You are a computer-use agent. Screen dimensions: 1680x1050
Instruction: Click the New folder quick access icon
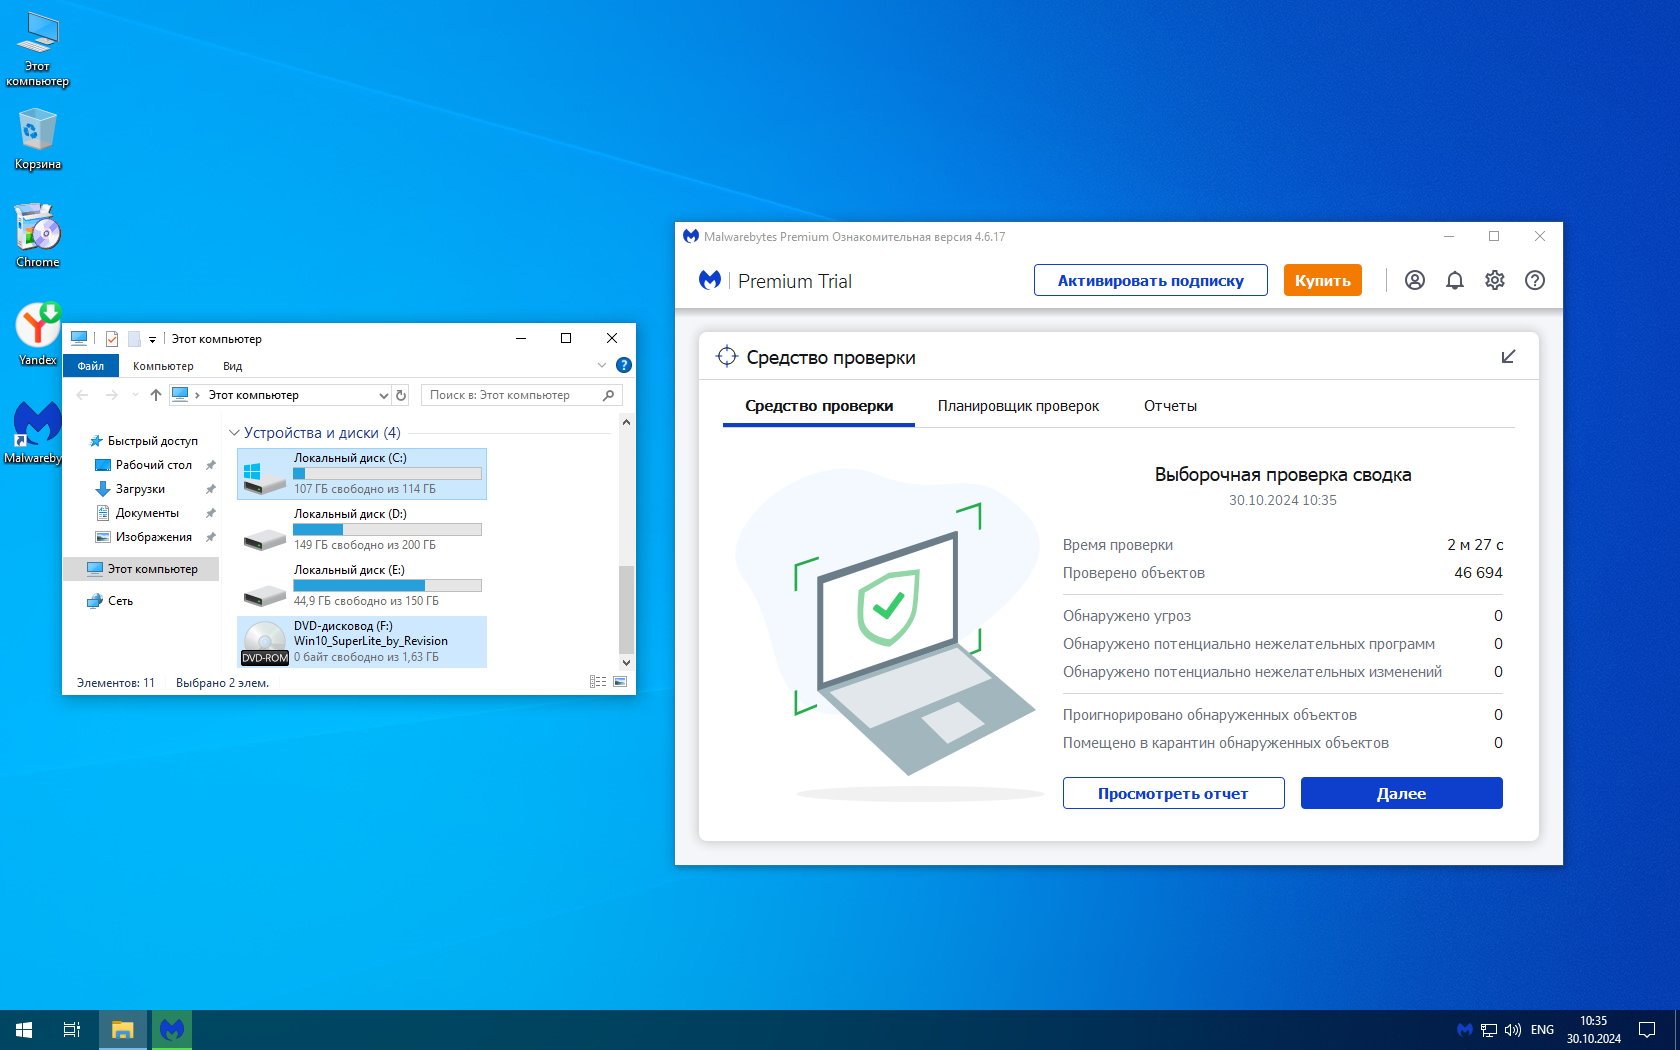[134, 339]
